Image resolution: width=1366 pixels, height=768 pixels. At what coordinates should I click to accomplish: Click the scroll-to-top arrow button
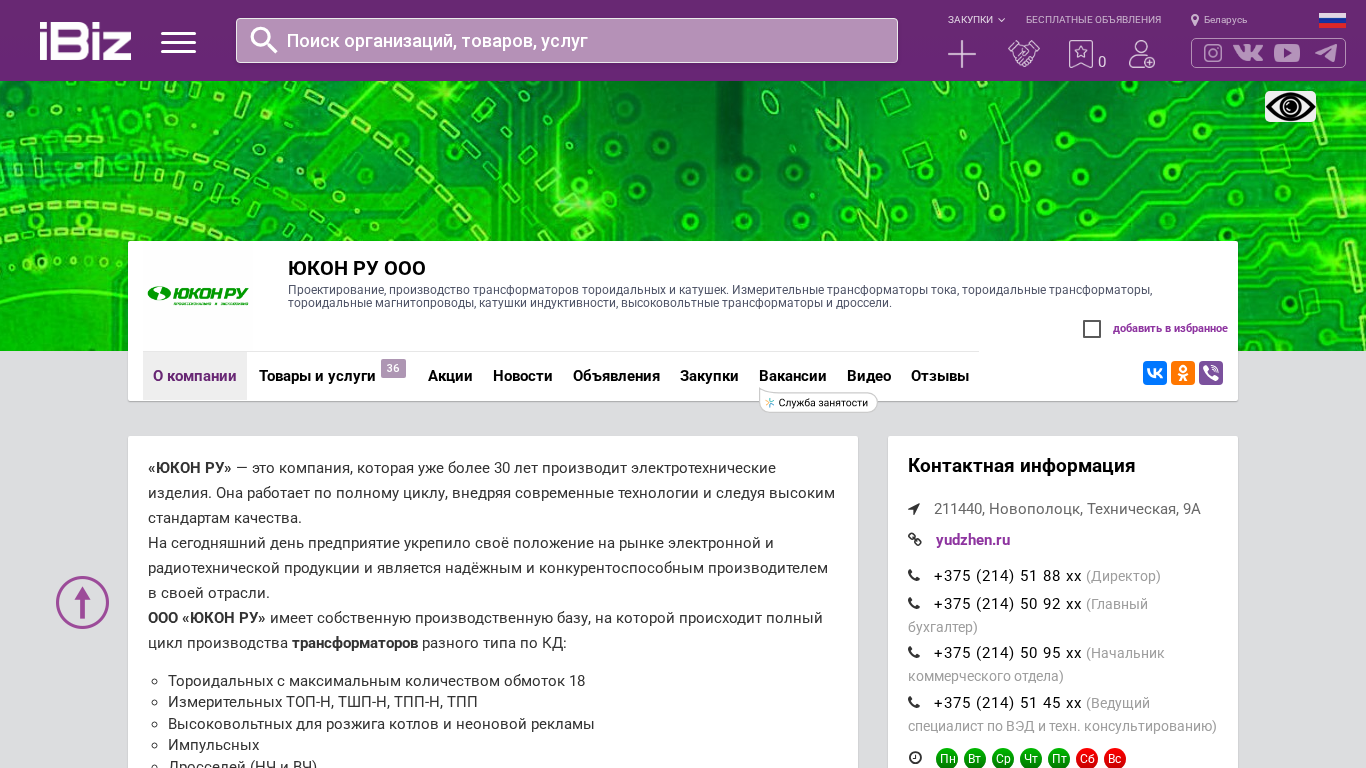pos(82,602)
